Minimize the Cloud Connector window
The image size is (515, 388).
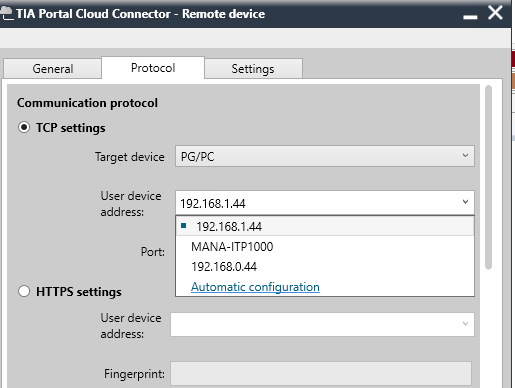[x=470, y=17]
